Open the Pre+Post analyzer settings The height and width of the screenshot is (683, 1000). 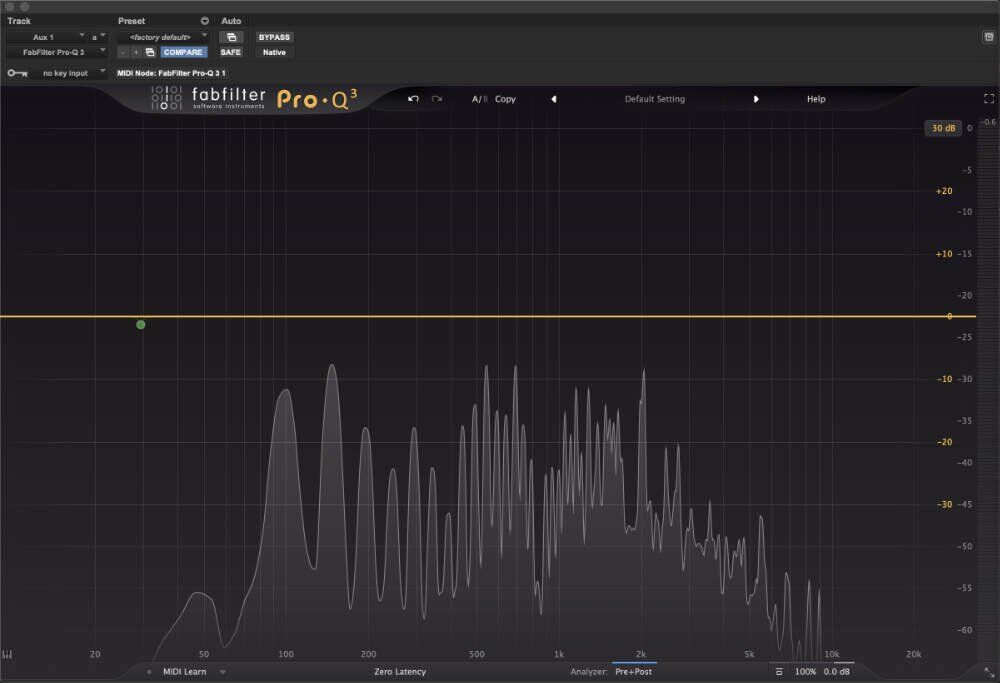(633, 672)
